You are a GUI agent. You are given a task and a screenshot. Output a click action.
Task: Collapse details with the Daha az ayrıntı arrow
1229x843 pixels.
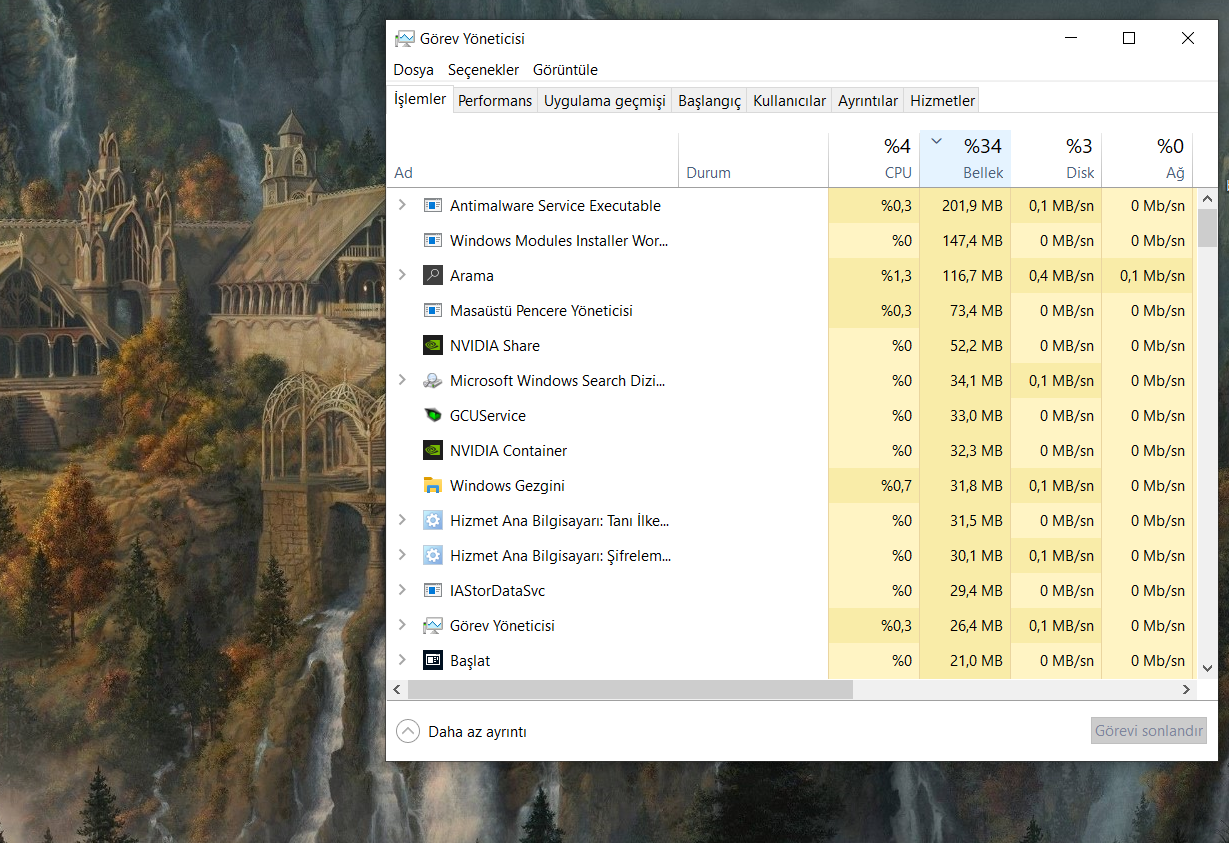tap(408, 731)
